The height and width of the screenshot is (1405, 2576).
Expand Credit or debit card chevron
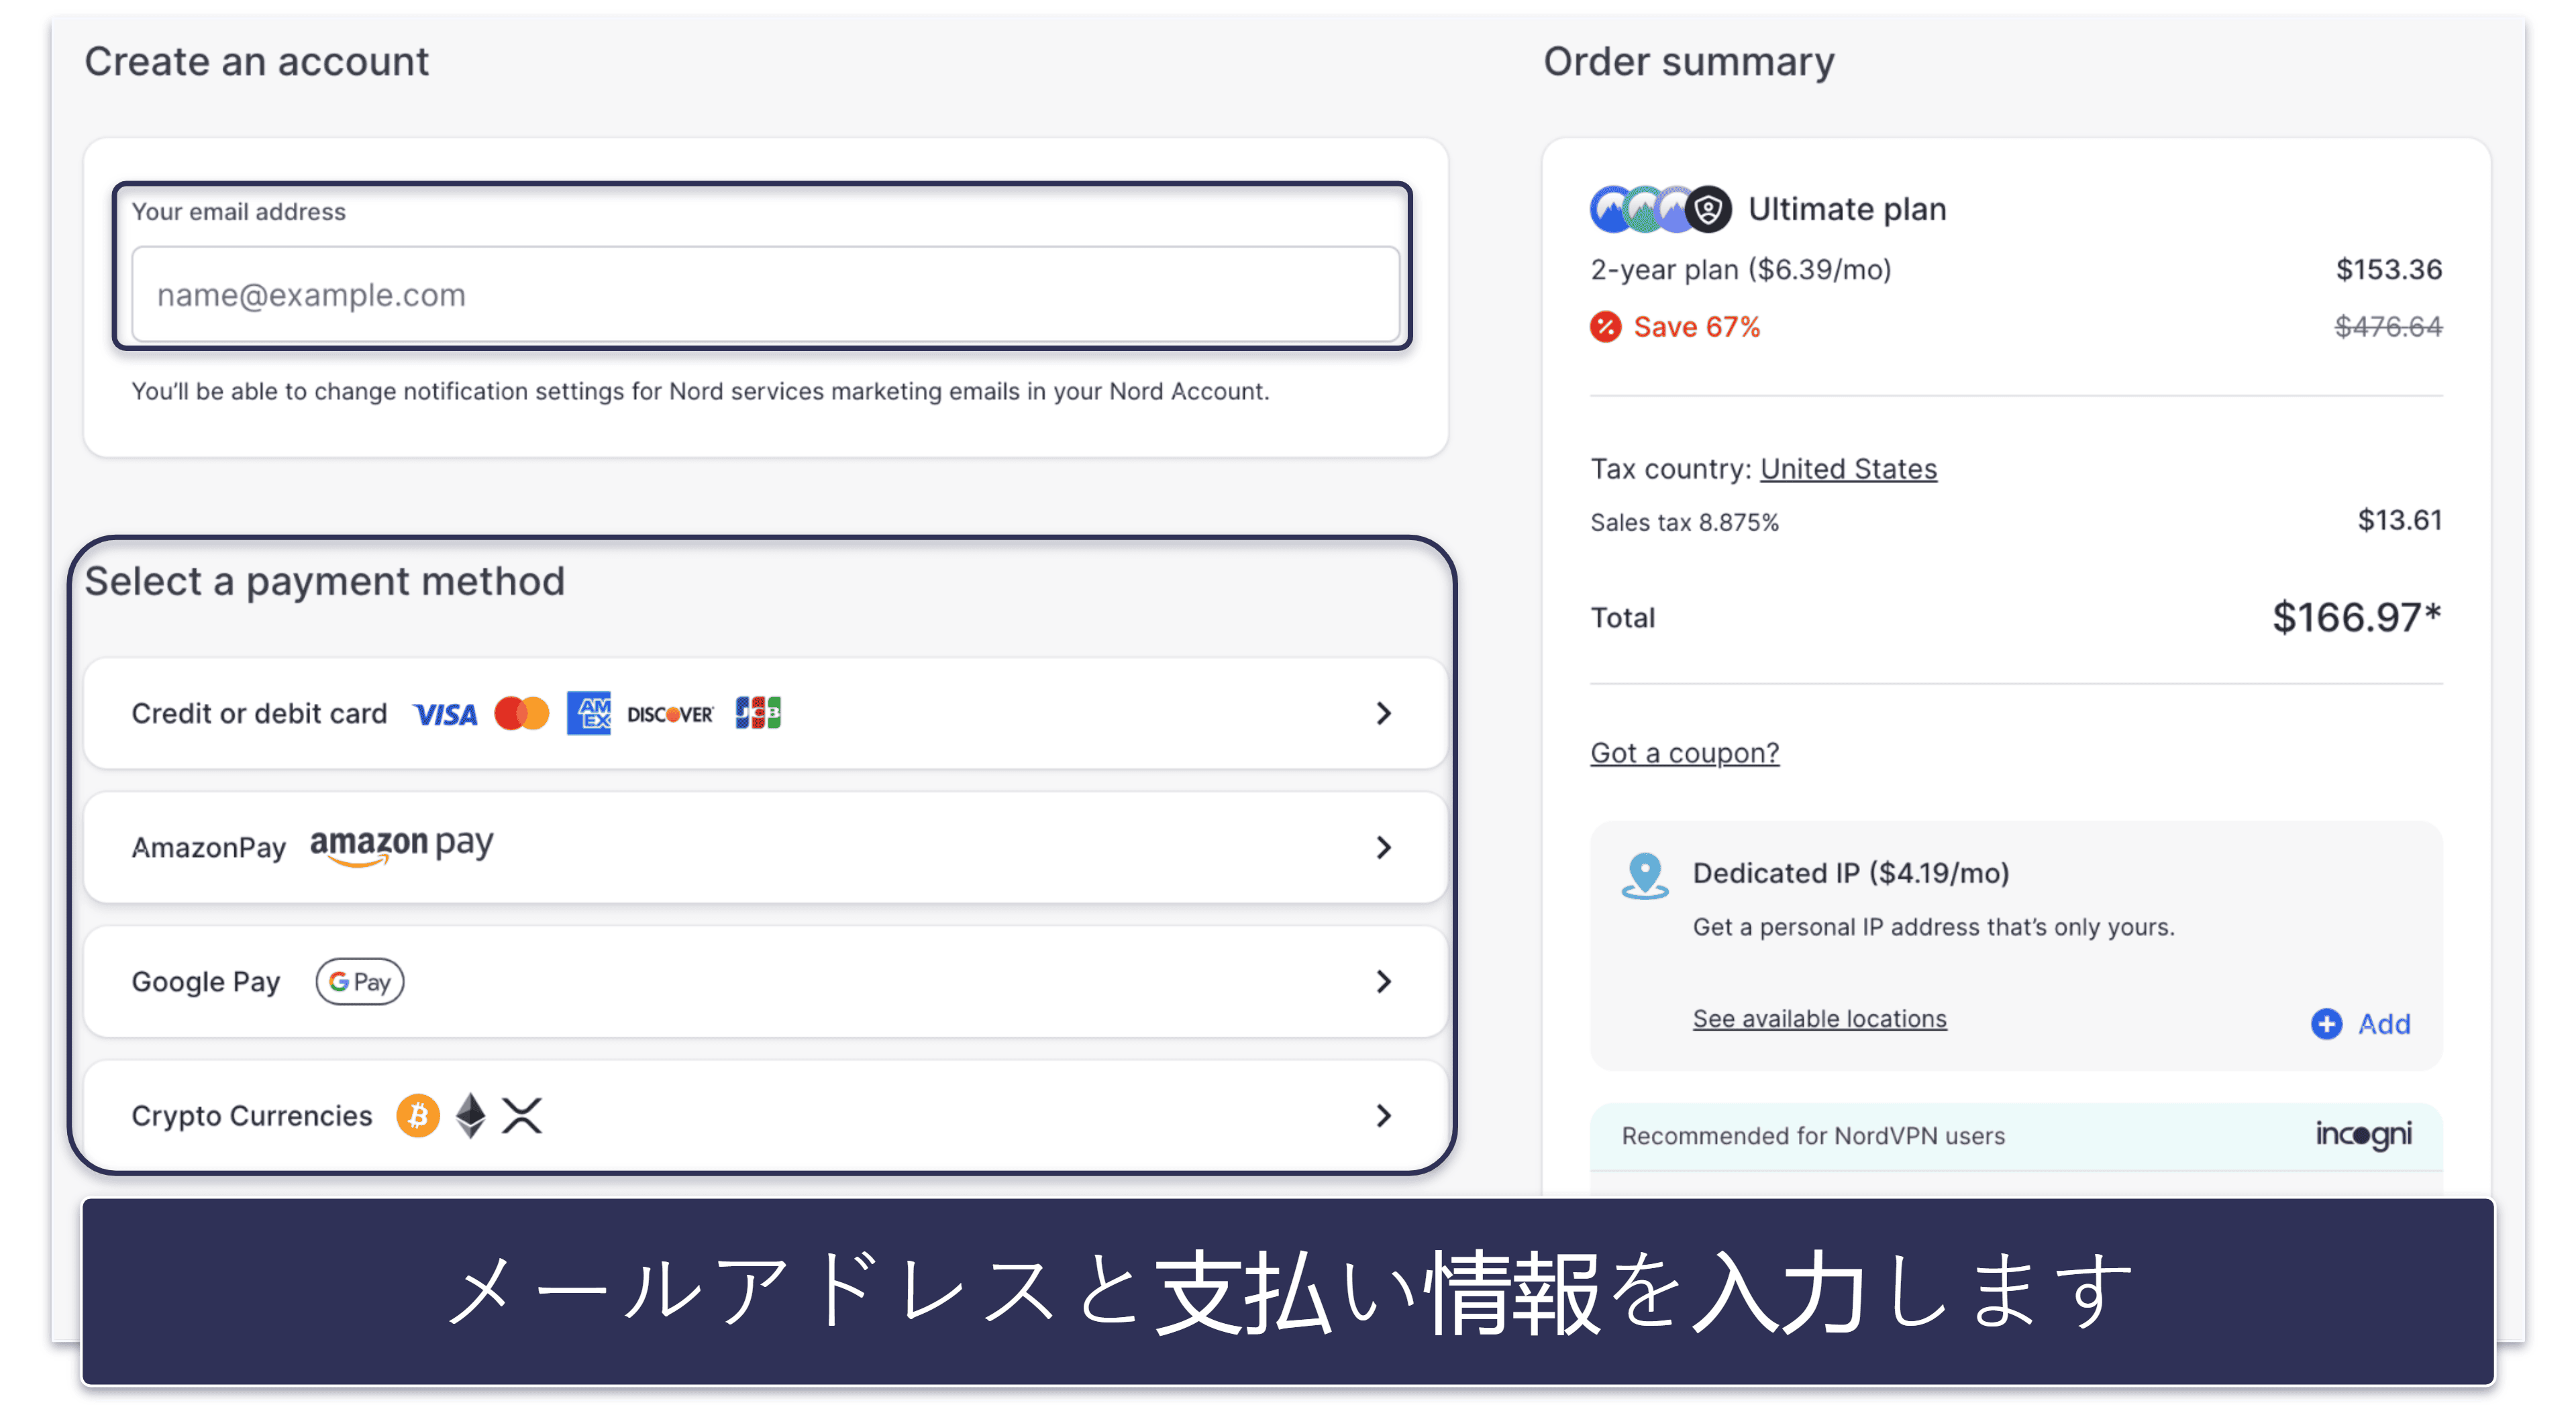[1383, 713]
